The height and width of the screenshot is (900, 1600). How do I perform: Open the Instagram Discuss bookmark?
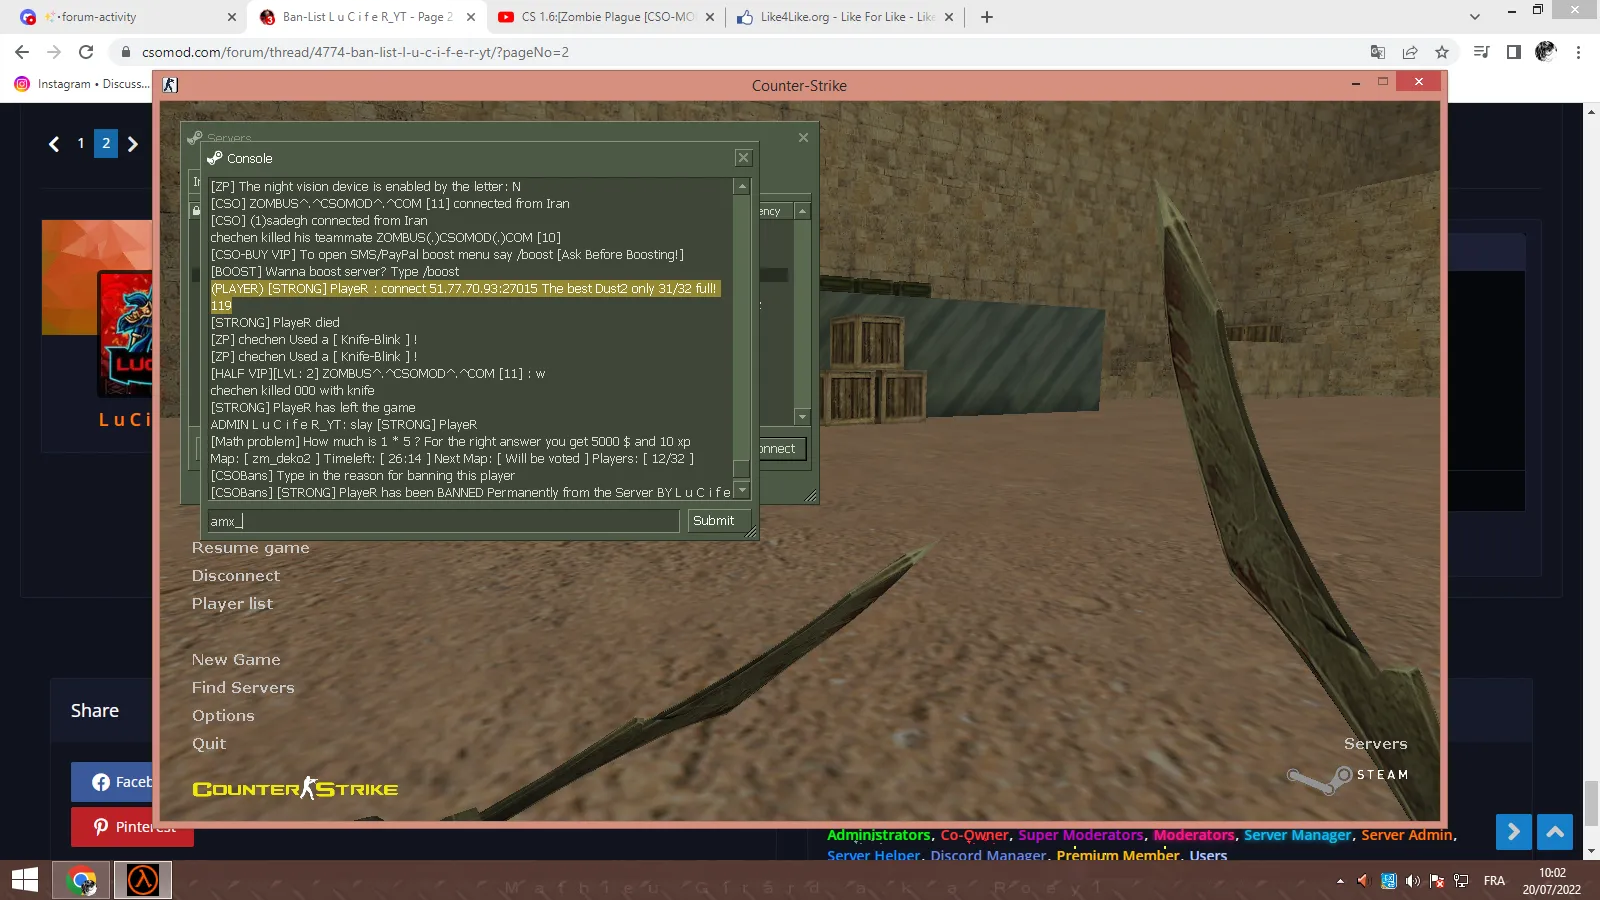82,84
